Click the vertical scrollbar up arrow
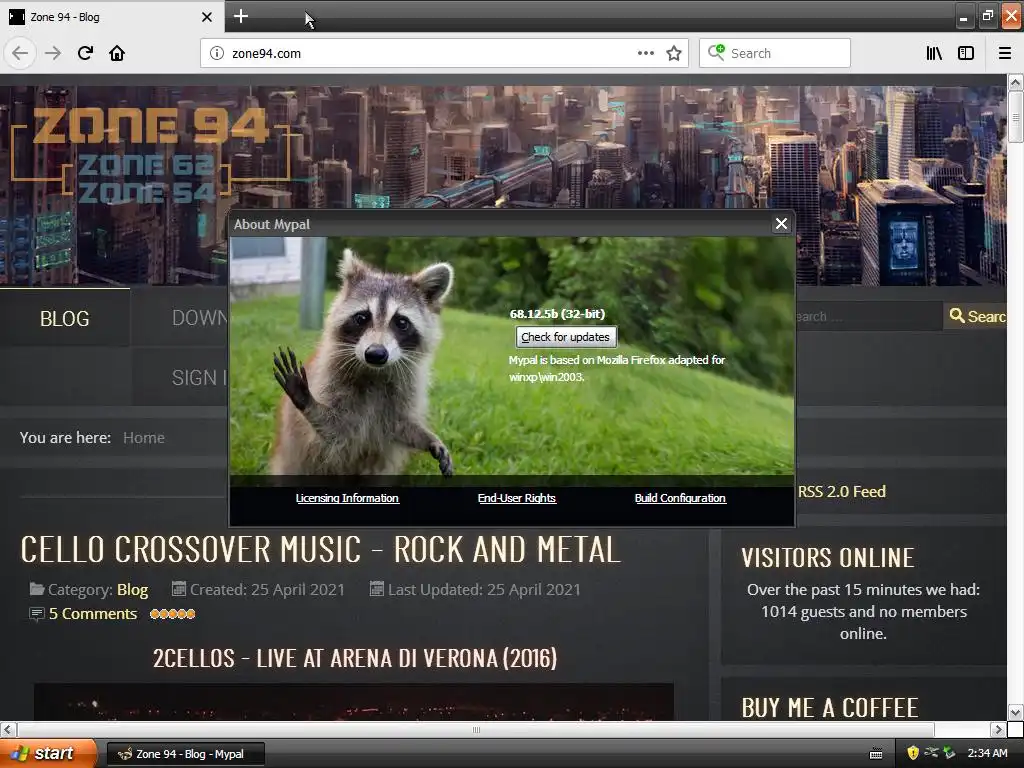 pyautogui.click(x=1015, y=82)
